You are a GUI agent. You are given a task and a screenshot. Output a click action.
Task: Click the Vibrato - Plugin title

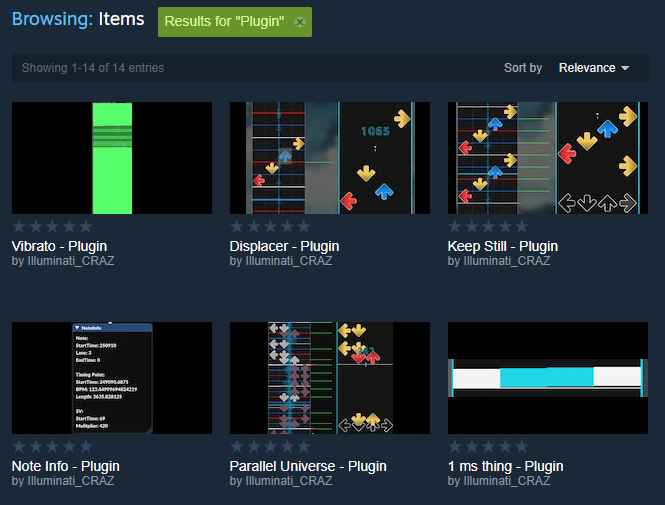point(59,246)
